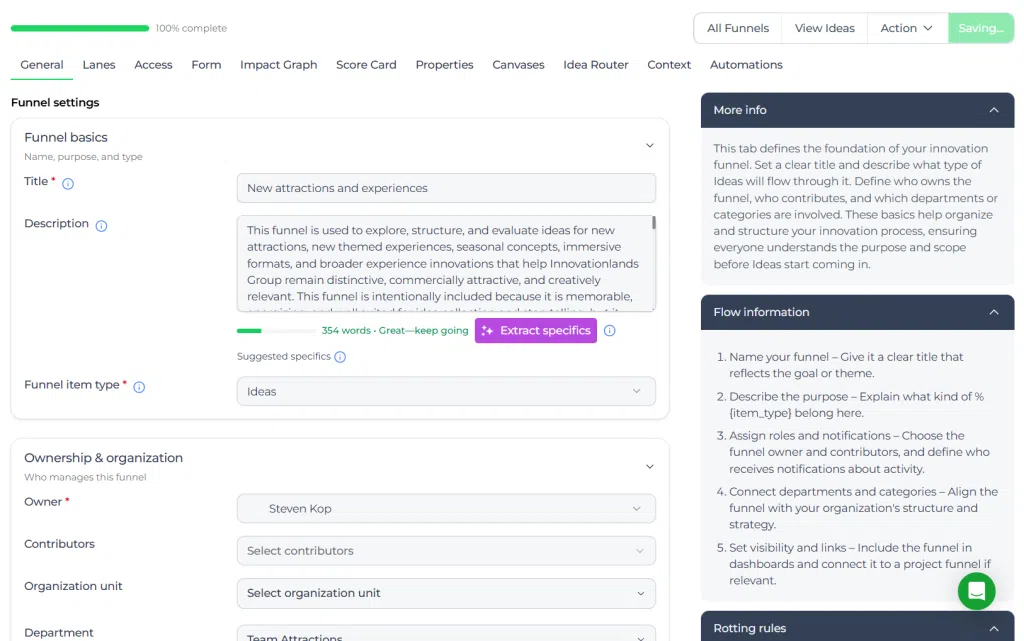Click the info icon beside Description label
Image resolution: width=1024 pixels, height=641 pixels.
[x=101, y=226]
